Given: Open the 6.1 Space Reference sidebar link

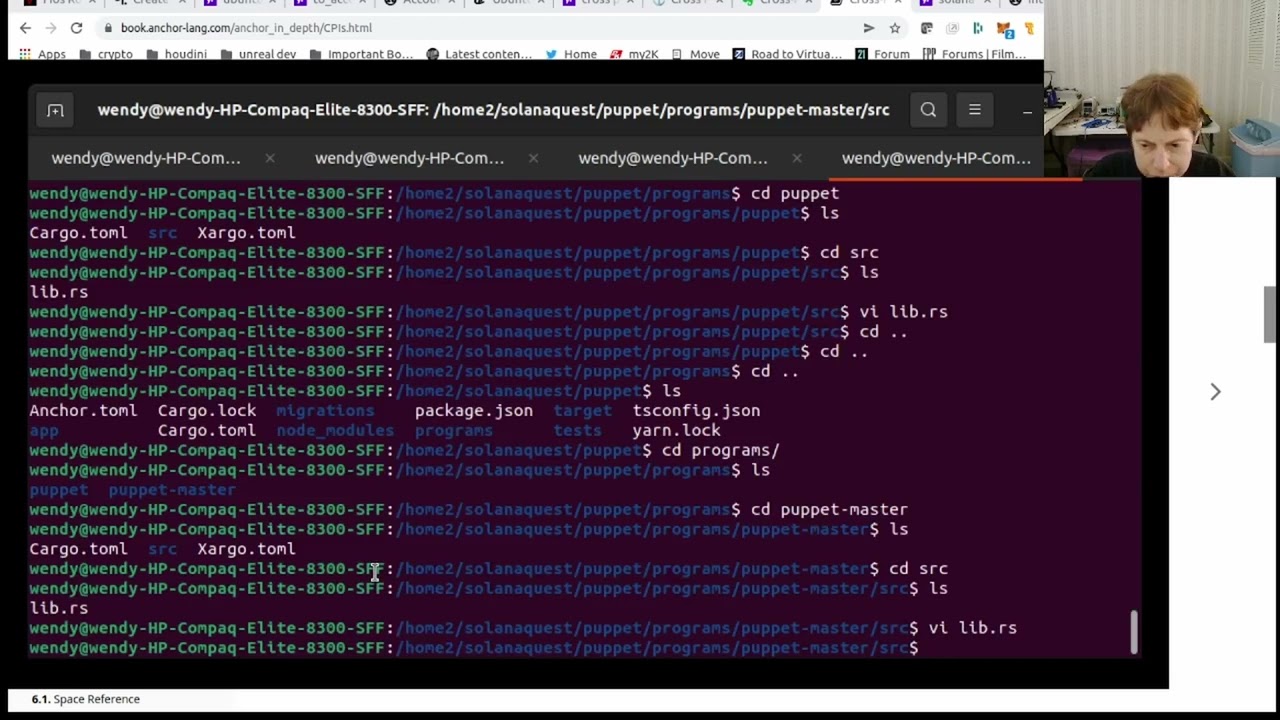Looking at the screenshot, I should tap(85, 699).
